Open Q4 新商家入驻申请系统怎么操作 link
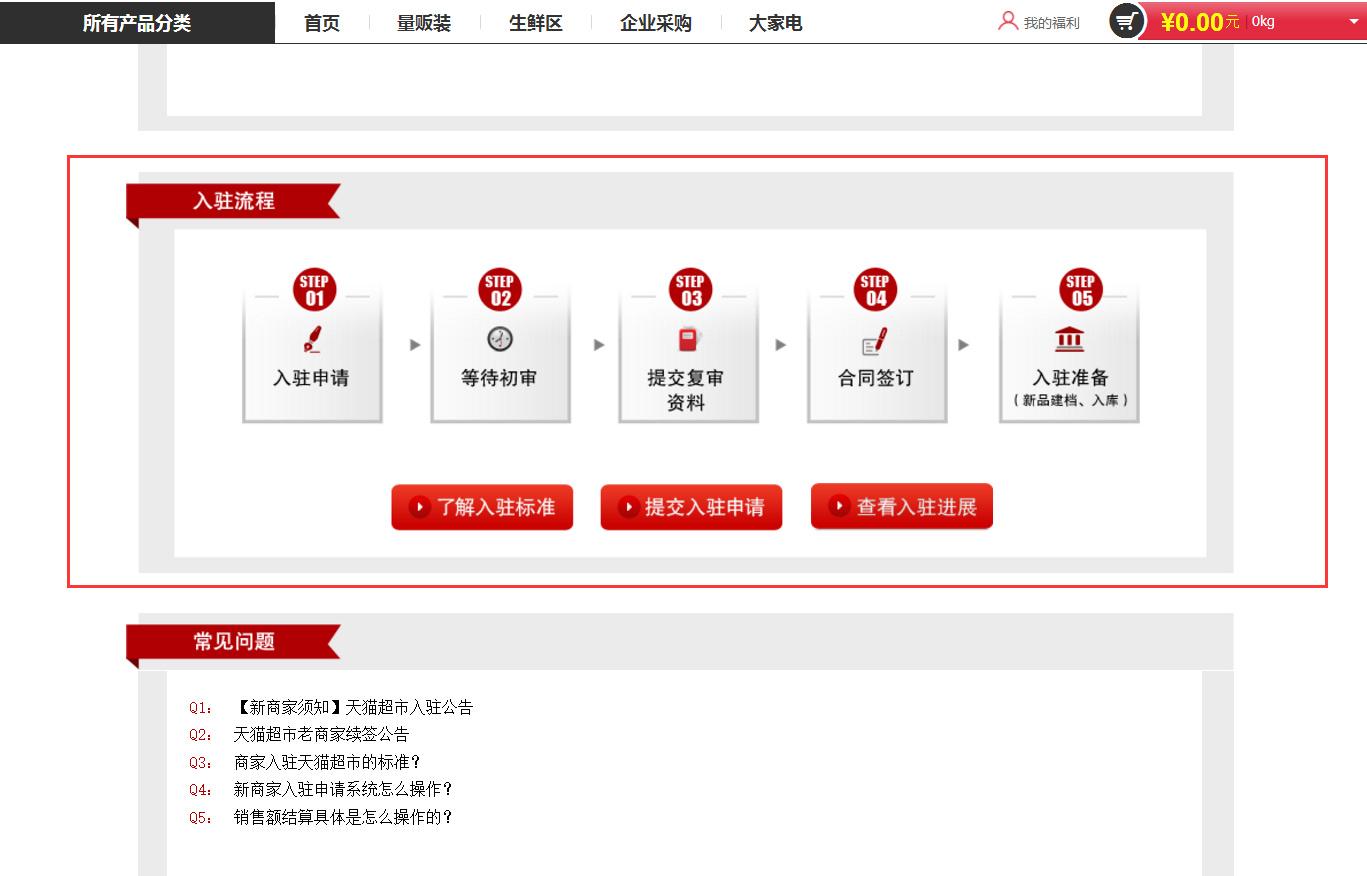This screenshot has width=1367, height=876. 344,789
